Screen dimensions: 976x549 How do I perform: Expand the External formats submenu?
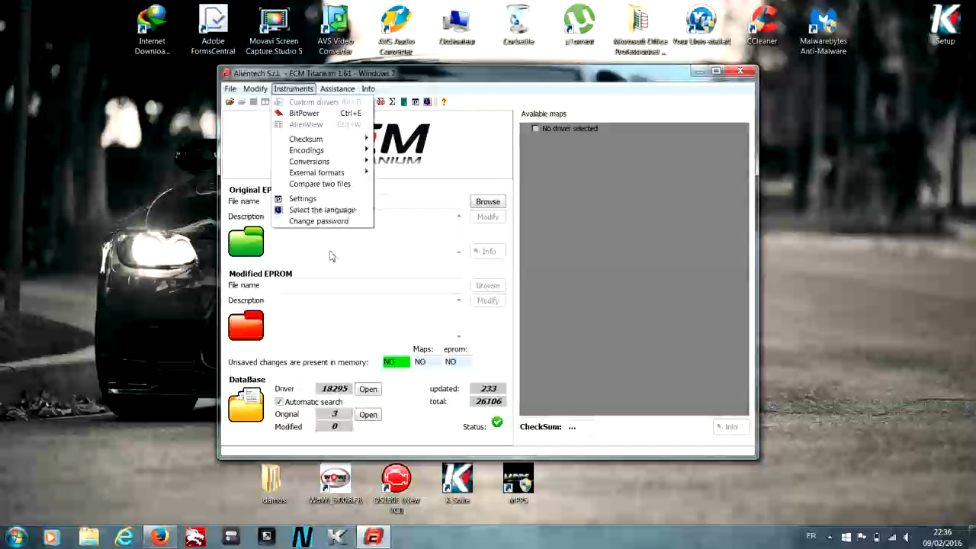[x=322, y=172]
